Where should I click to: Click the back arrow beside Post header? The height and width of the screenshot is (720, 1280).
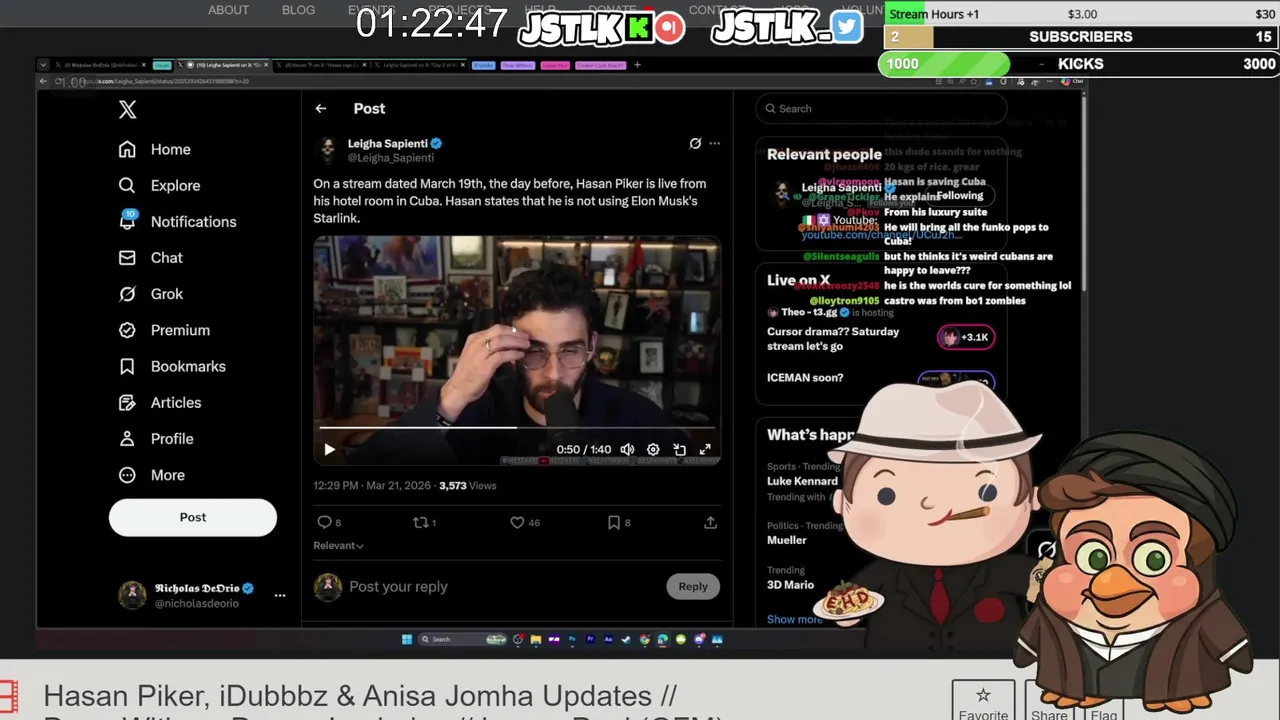tap(320, 108)
